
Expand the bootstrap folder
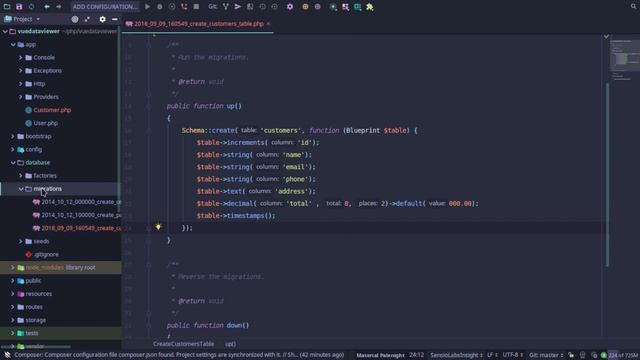(13, 136)
